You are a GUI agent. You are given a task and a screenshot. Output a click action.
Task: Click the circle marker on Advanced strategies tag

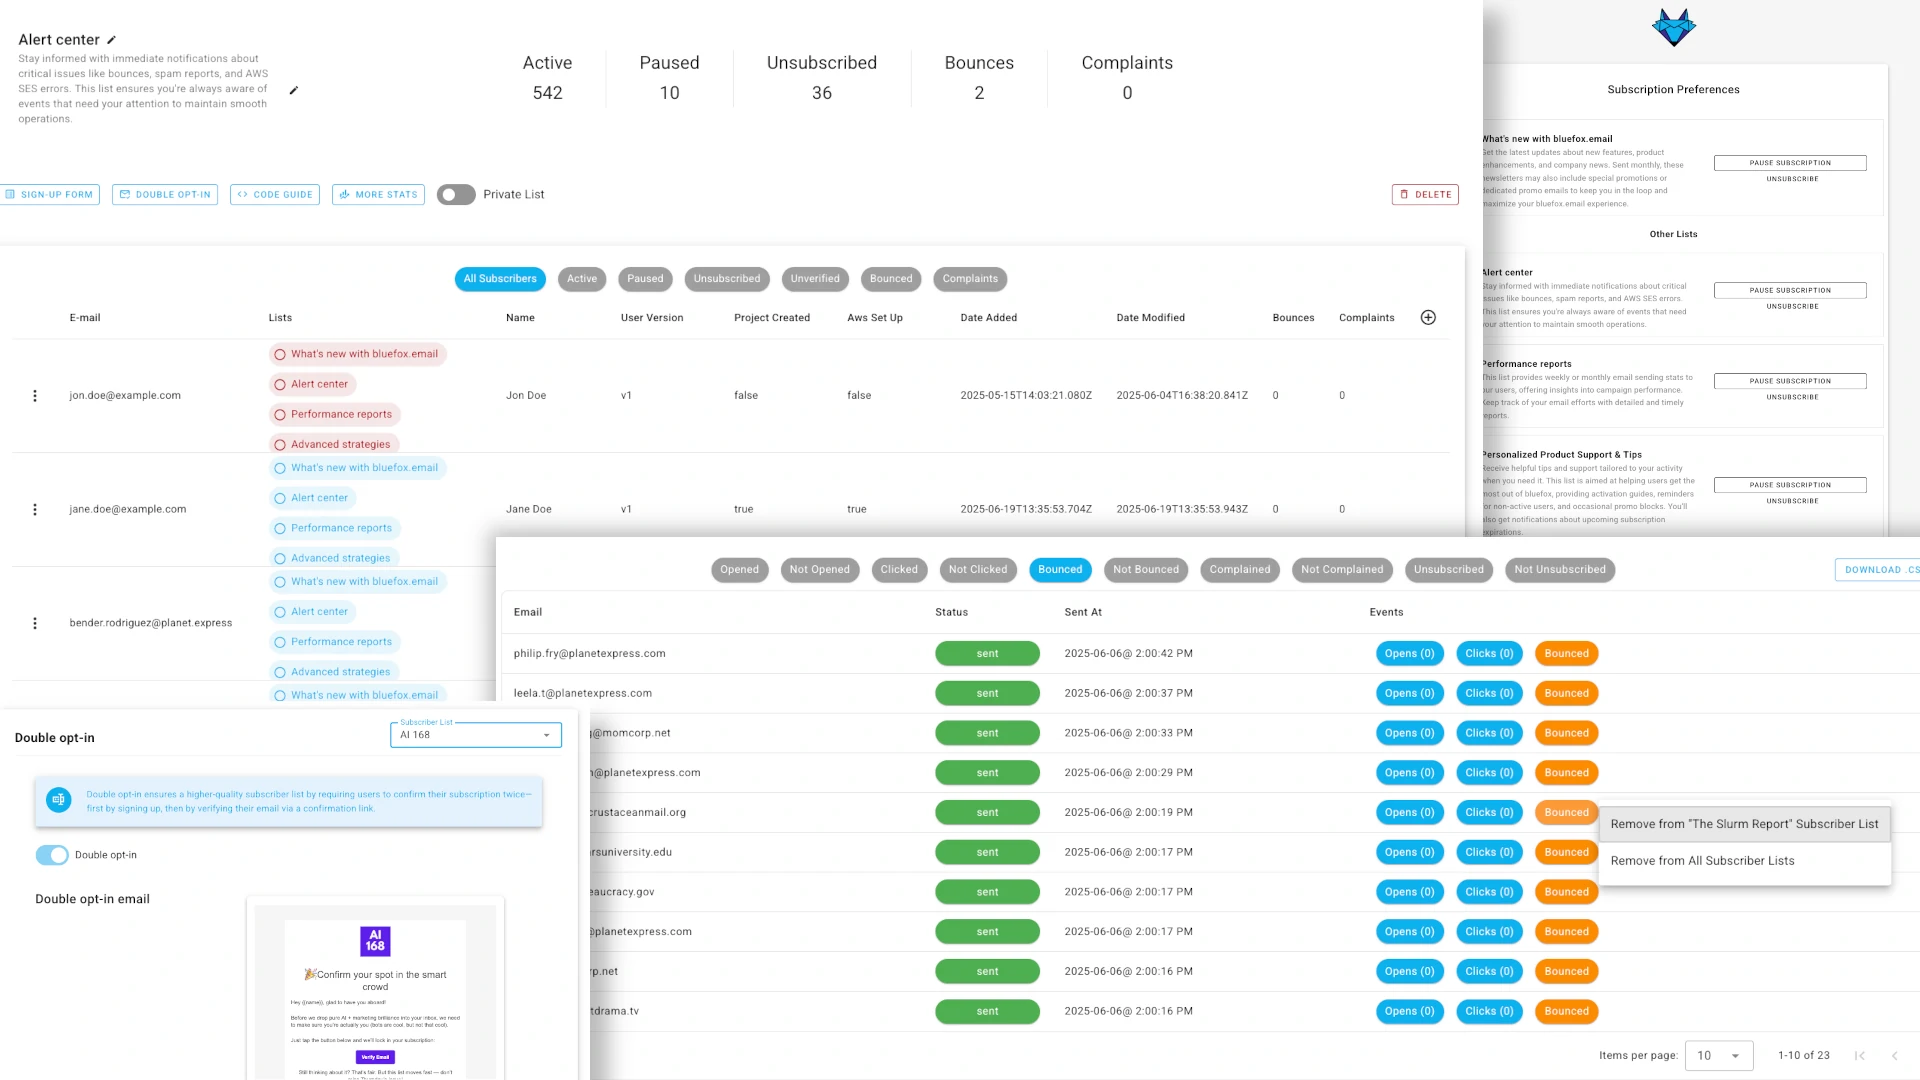tap(279, 444)
